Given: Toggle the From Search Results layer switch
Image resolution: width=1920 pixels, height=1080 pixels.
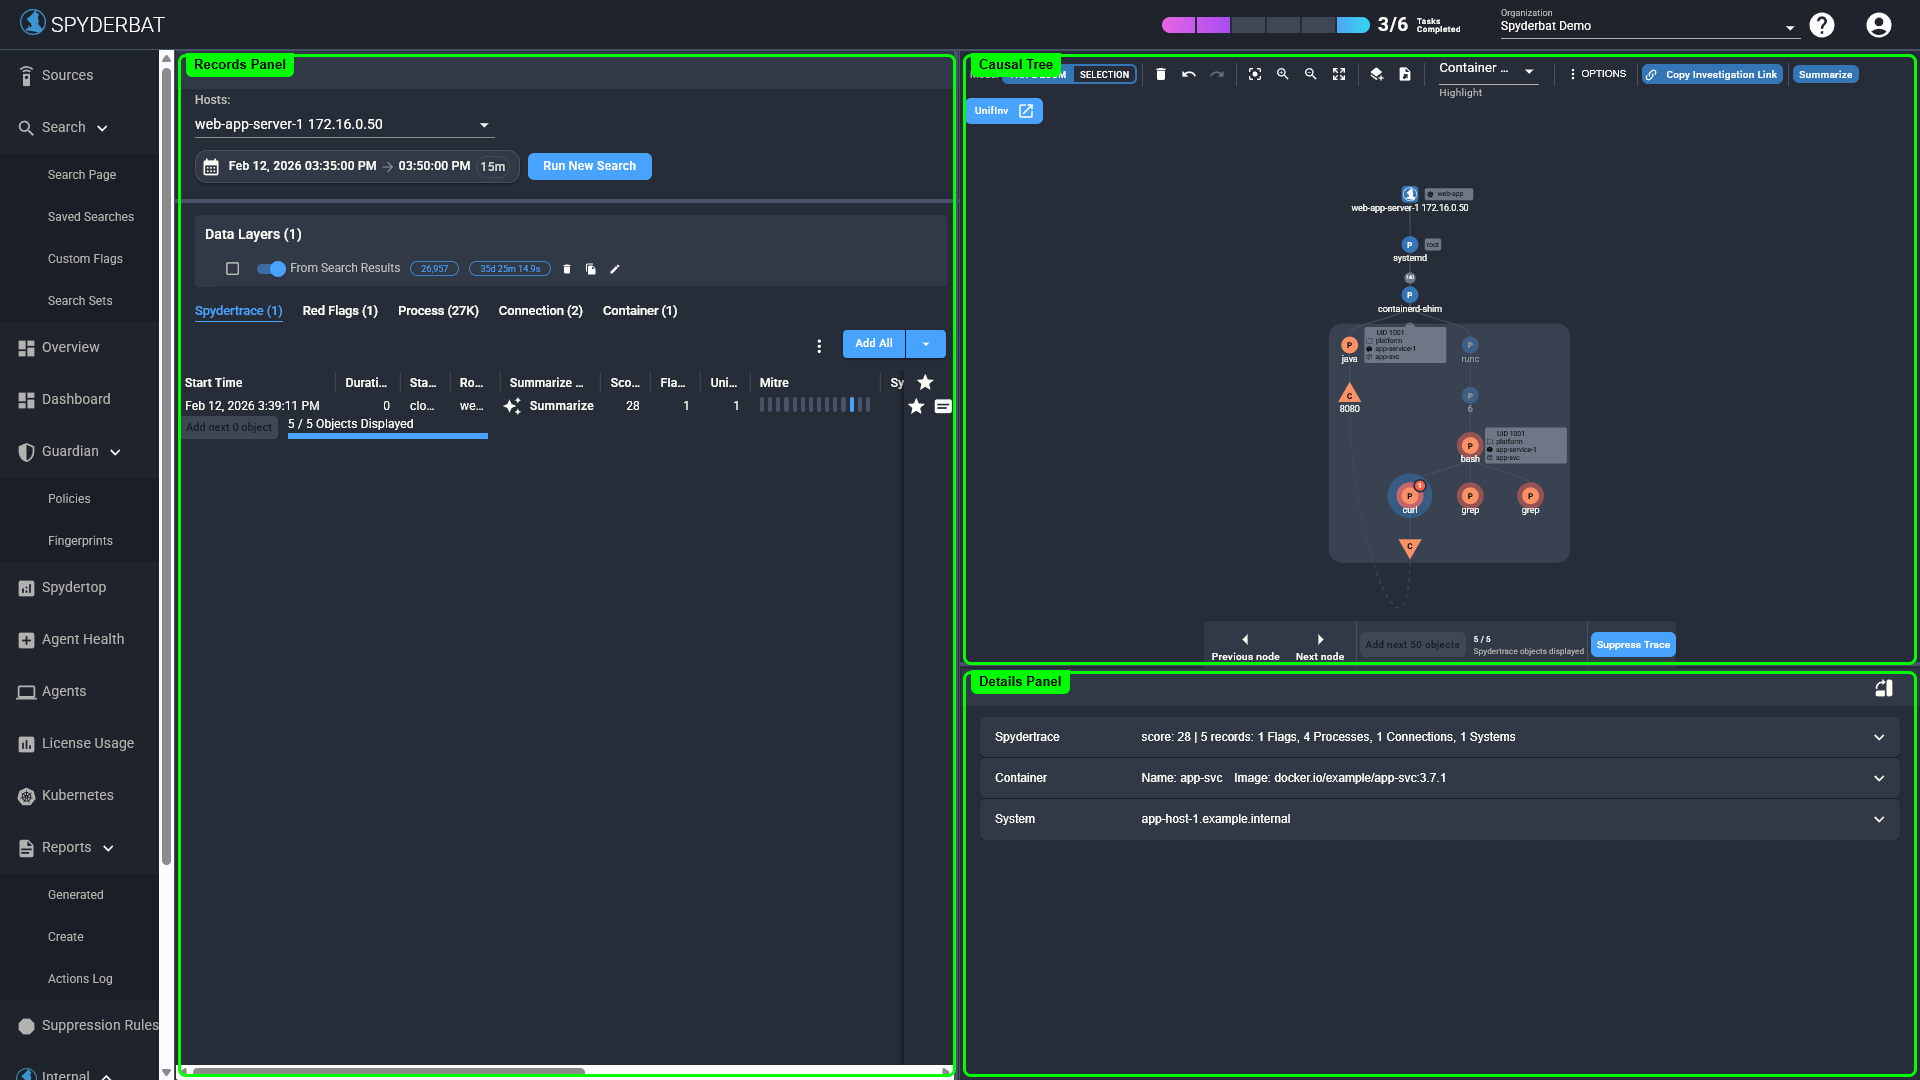Looking at the screenshot, I should point(271,269).
